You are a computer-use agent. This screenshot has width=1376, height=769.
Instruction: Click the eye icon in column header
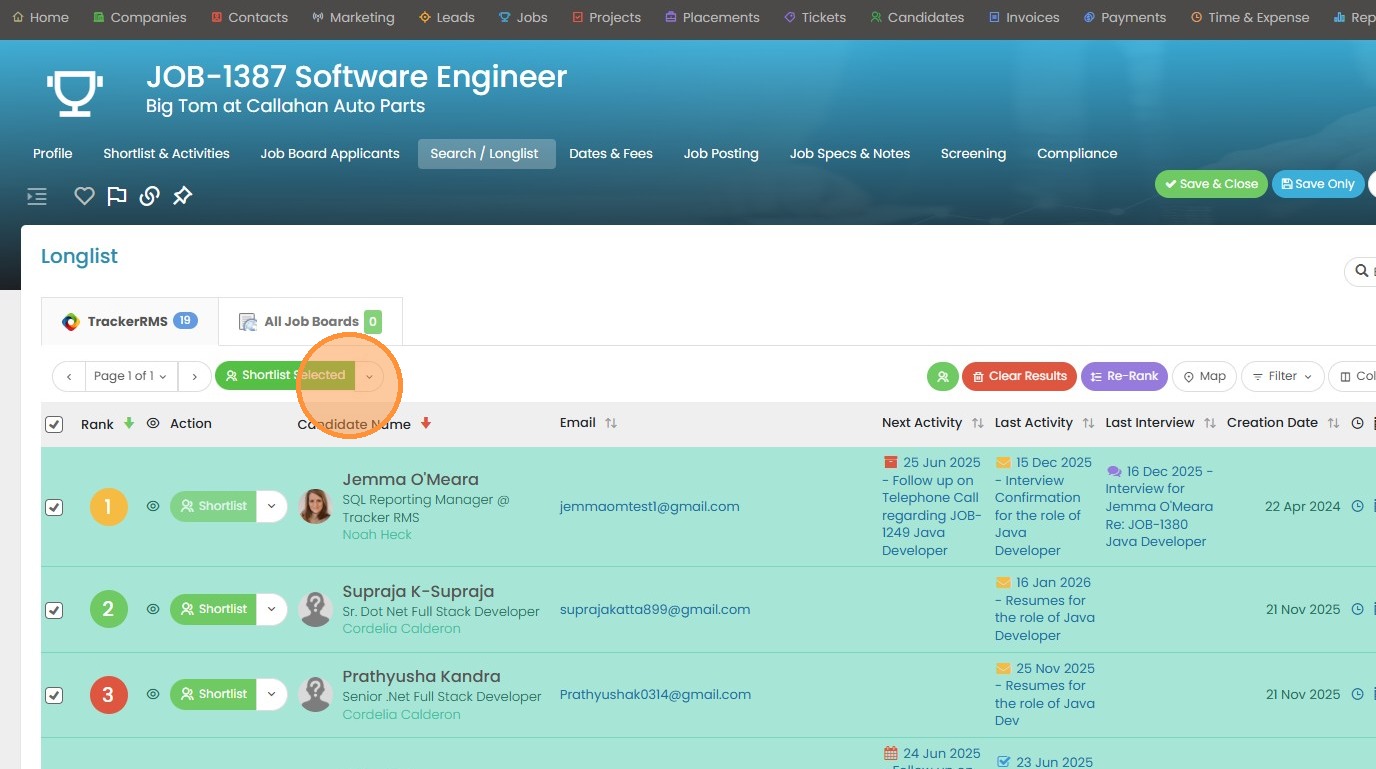click(153, 423)
